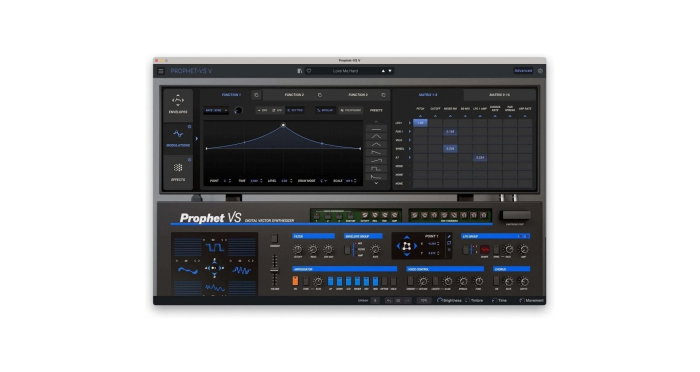Viewport: 700px width, 372px height.
Task: Click the red LFO waveform shape display
Action: pos(484,250)
